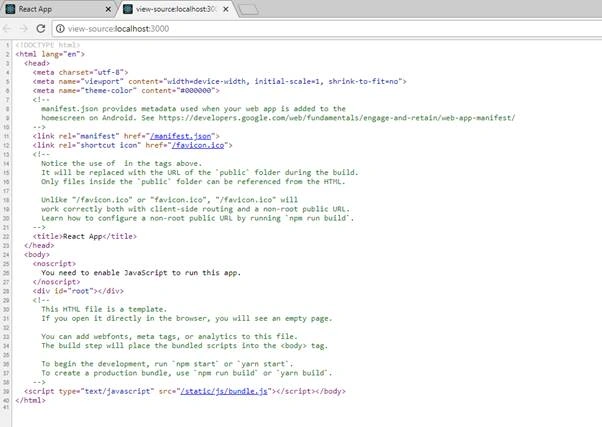Click the site information icon

(60, 28)
